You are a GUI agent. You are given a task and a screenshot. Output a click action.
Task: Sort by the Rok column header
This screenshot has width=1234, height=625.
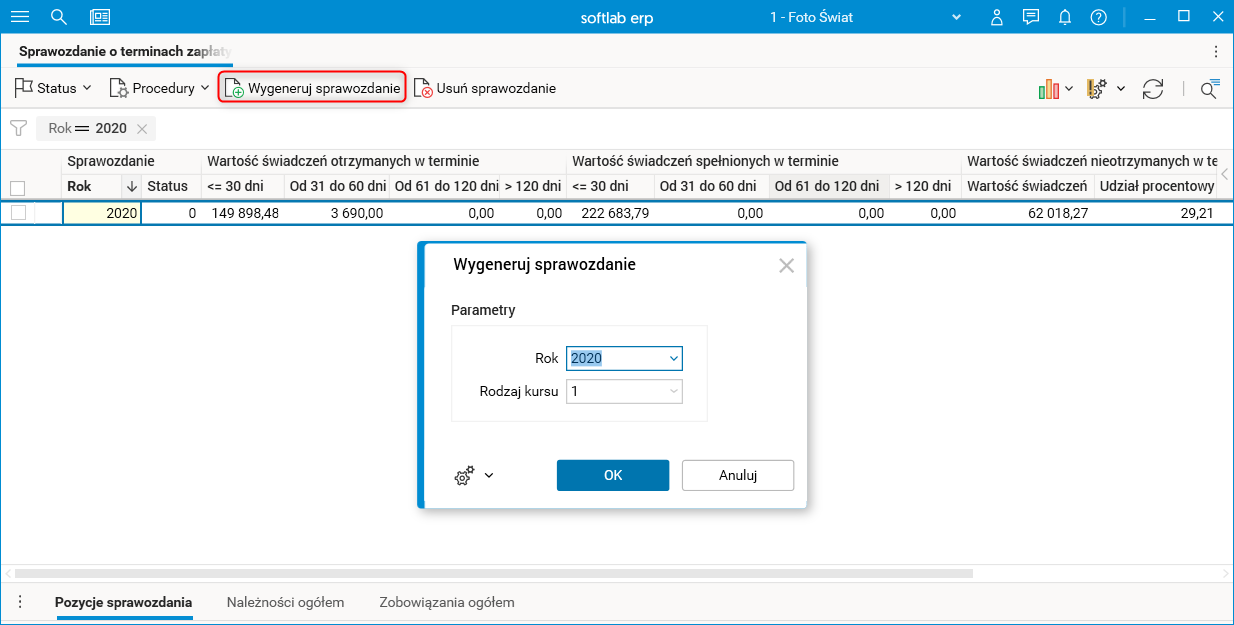point(93,186)
